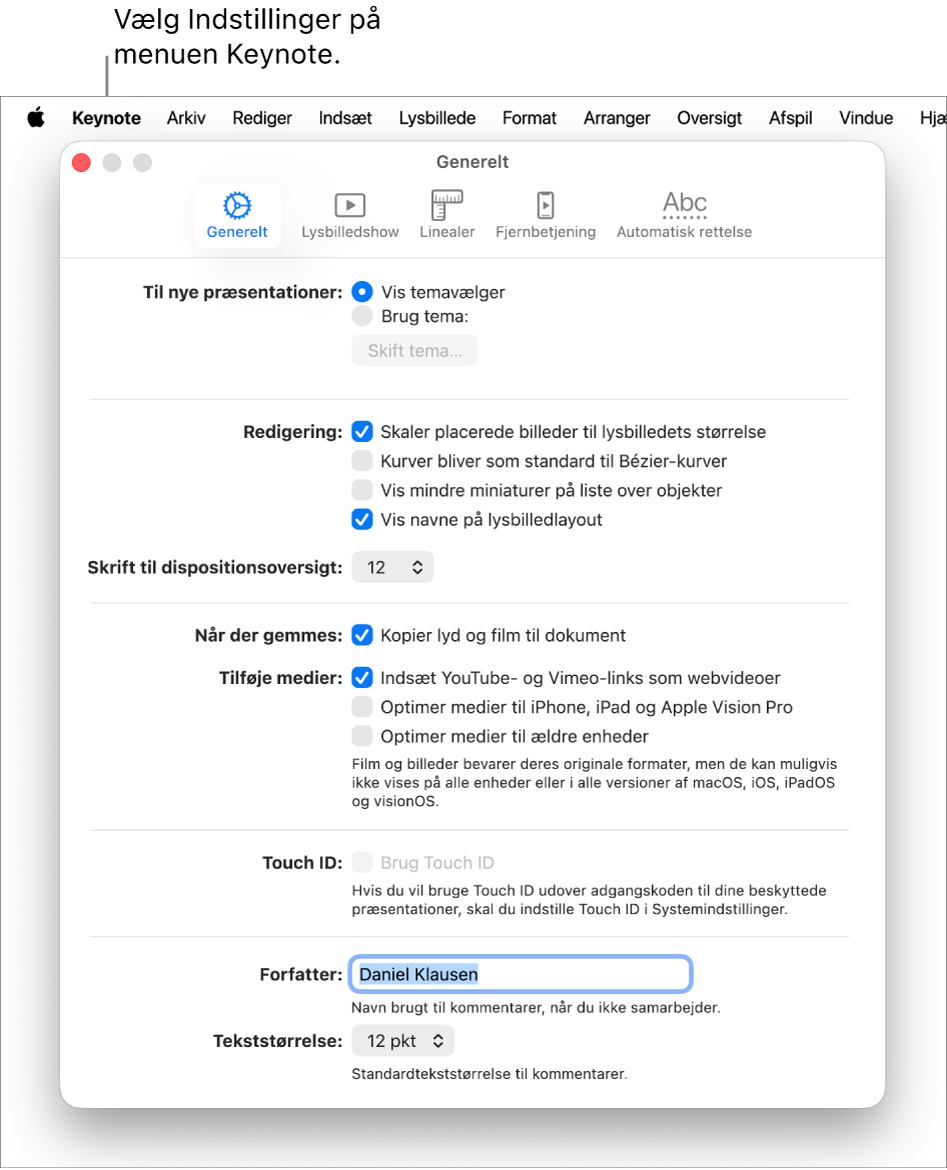
Task: Open the Skrift til dispositionsoversigt size dropdown
Action: pyautogui.click(x=393, y=567)
